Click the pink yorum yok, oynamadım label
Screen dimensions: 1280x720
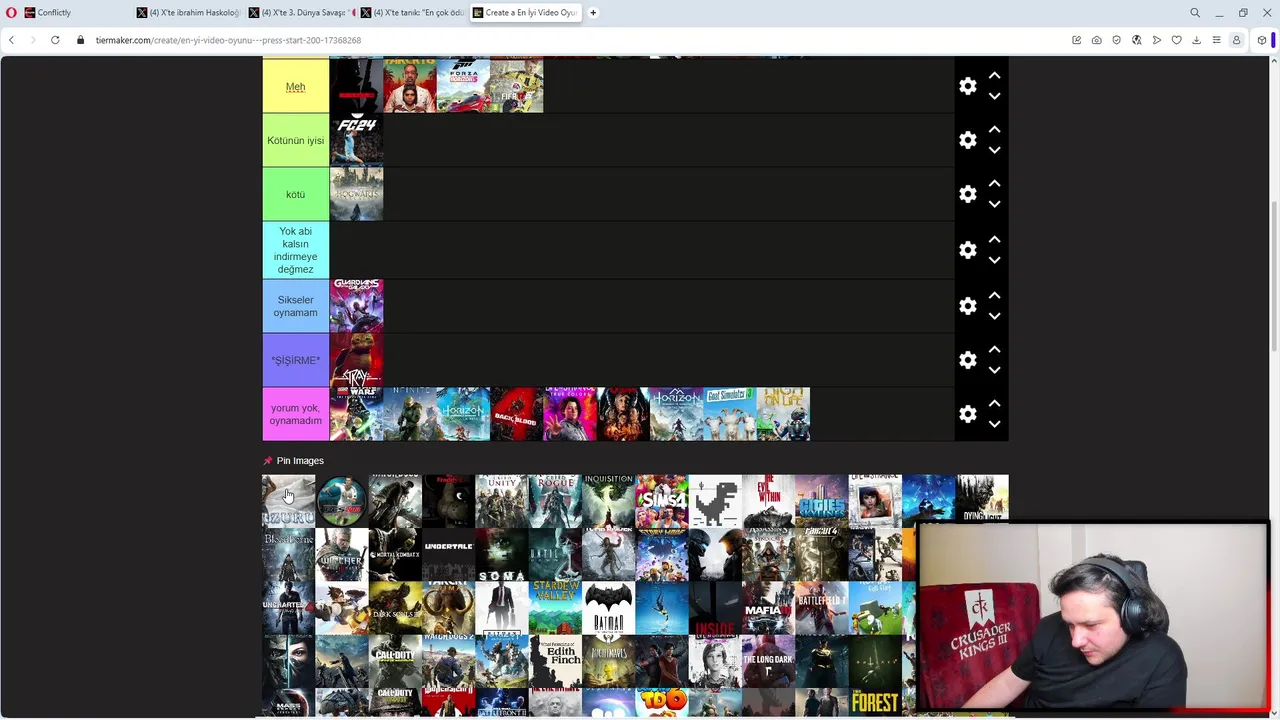click(295, 414)
